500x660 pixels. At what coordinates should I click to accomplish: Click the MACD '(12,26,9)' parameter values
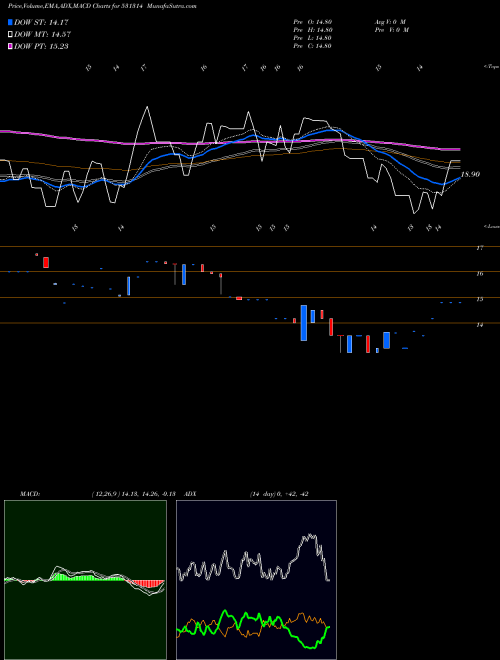[133, 494]
